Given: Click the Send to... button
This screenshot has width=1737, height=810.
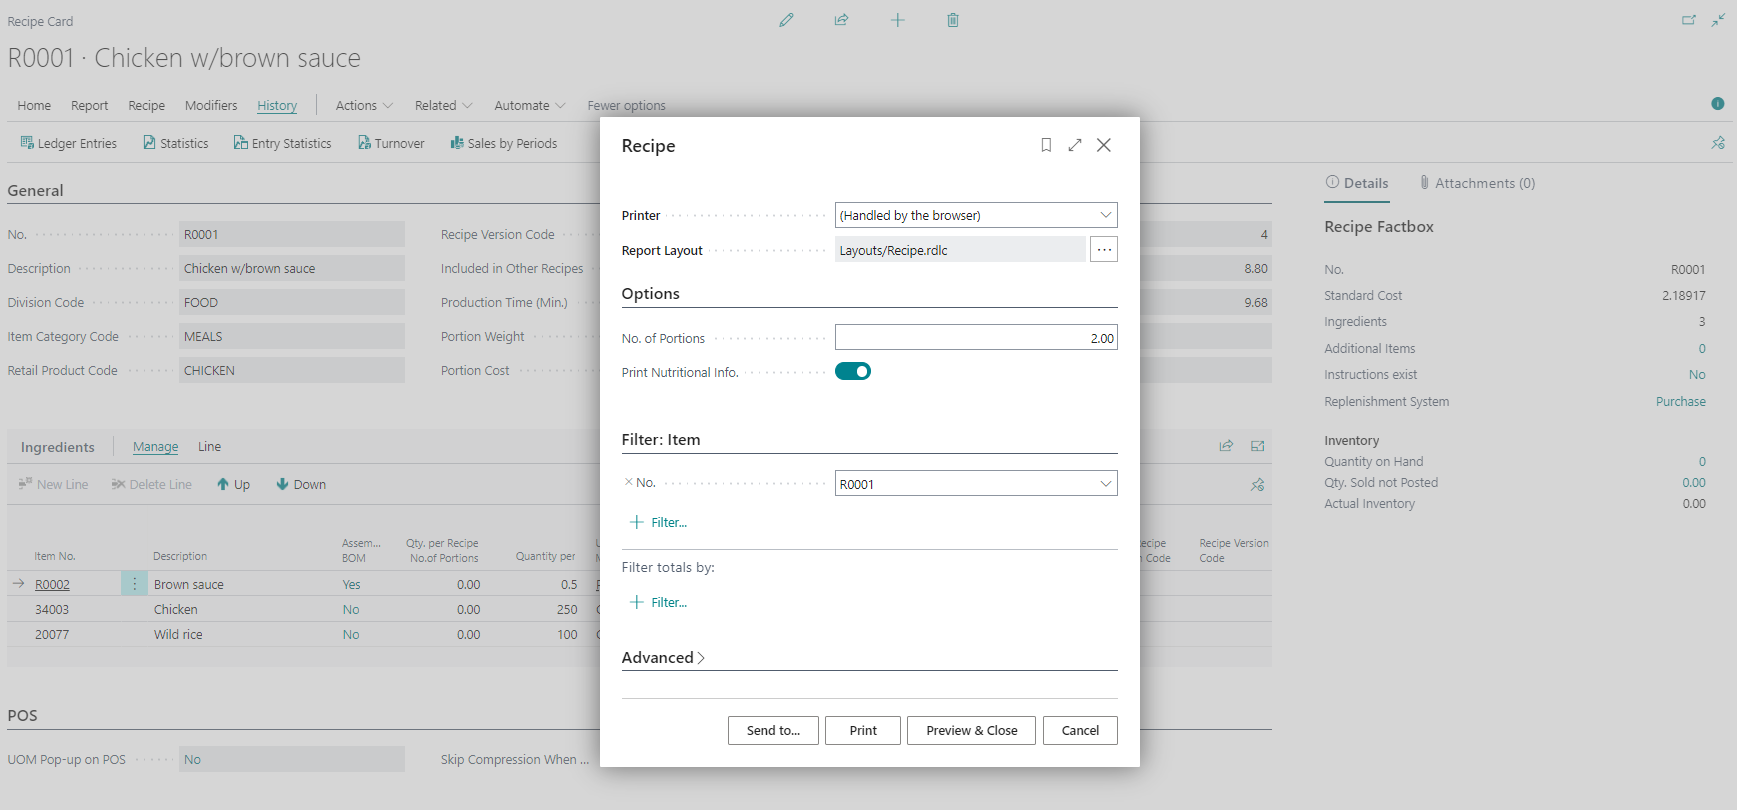Looking at the screenshot, I should coord(773,730).
